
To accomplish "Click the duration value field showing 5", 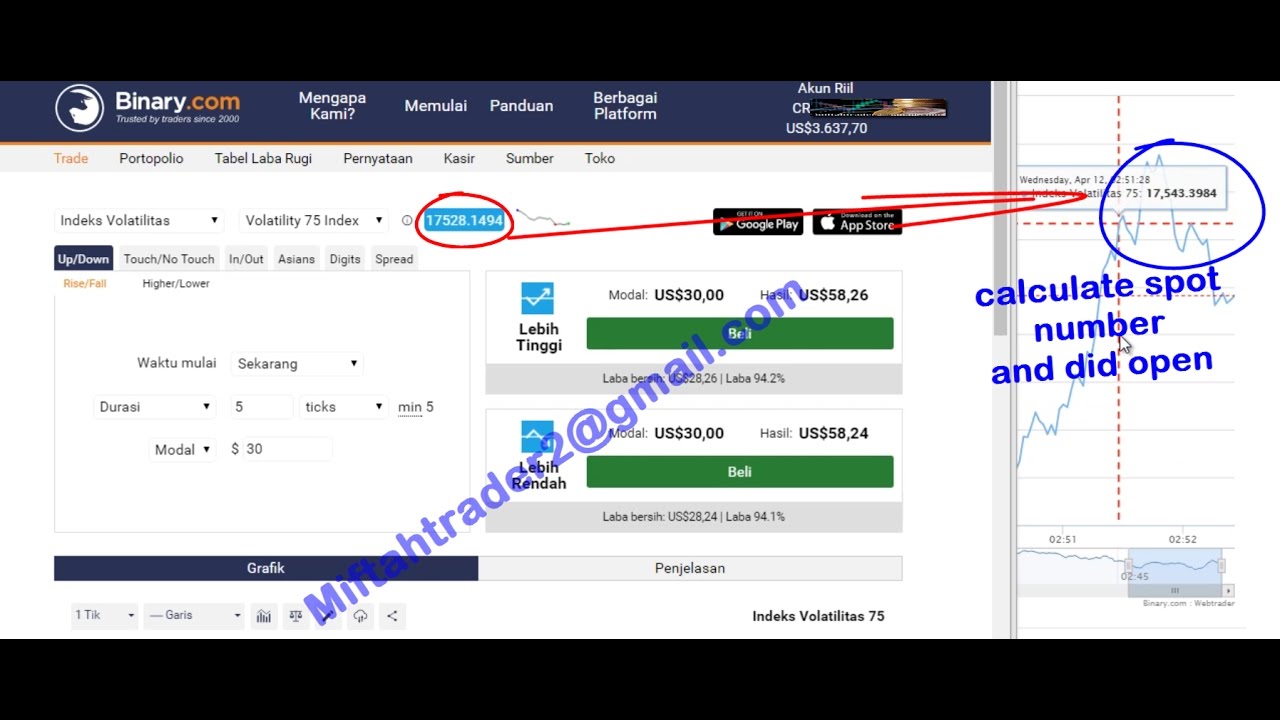I will click(x=262, y=407).
